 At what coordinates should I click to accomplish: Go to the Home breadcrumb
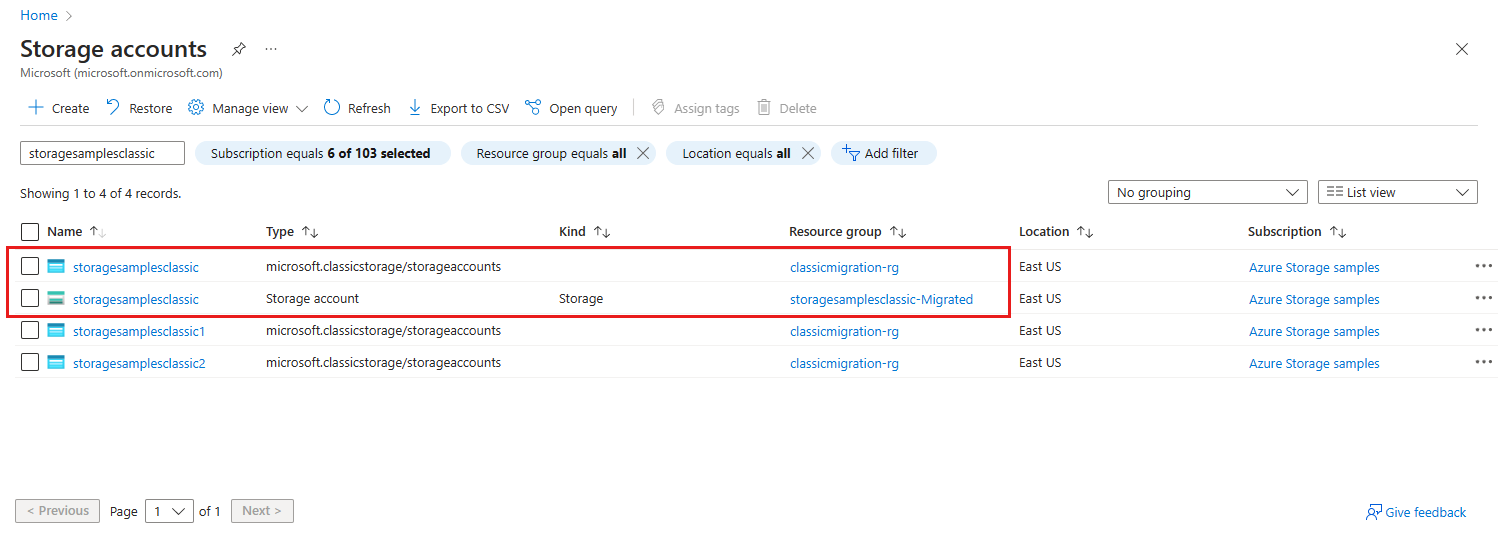coord(39,15)
